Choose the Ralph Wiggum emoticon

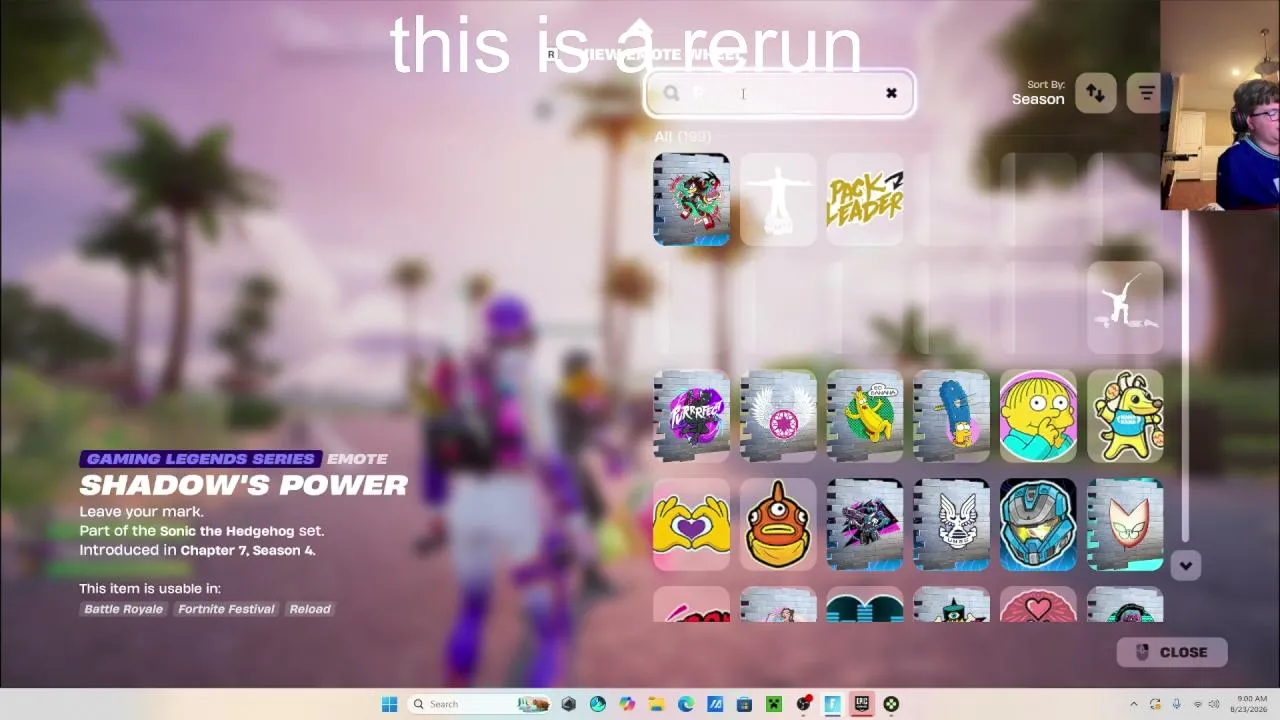coord(1038,416)
